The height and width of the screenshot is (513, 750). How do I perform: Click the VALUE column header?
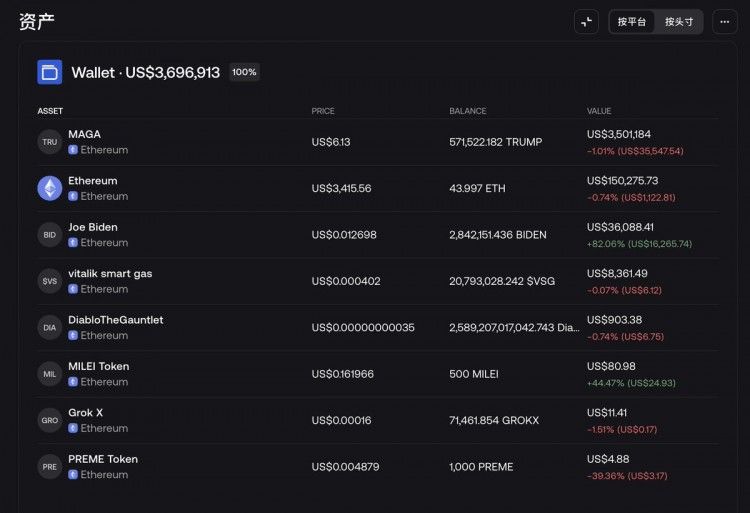pos(599,111)
